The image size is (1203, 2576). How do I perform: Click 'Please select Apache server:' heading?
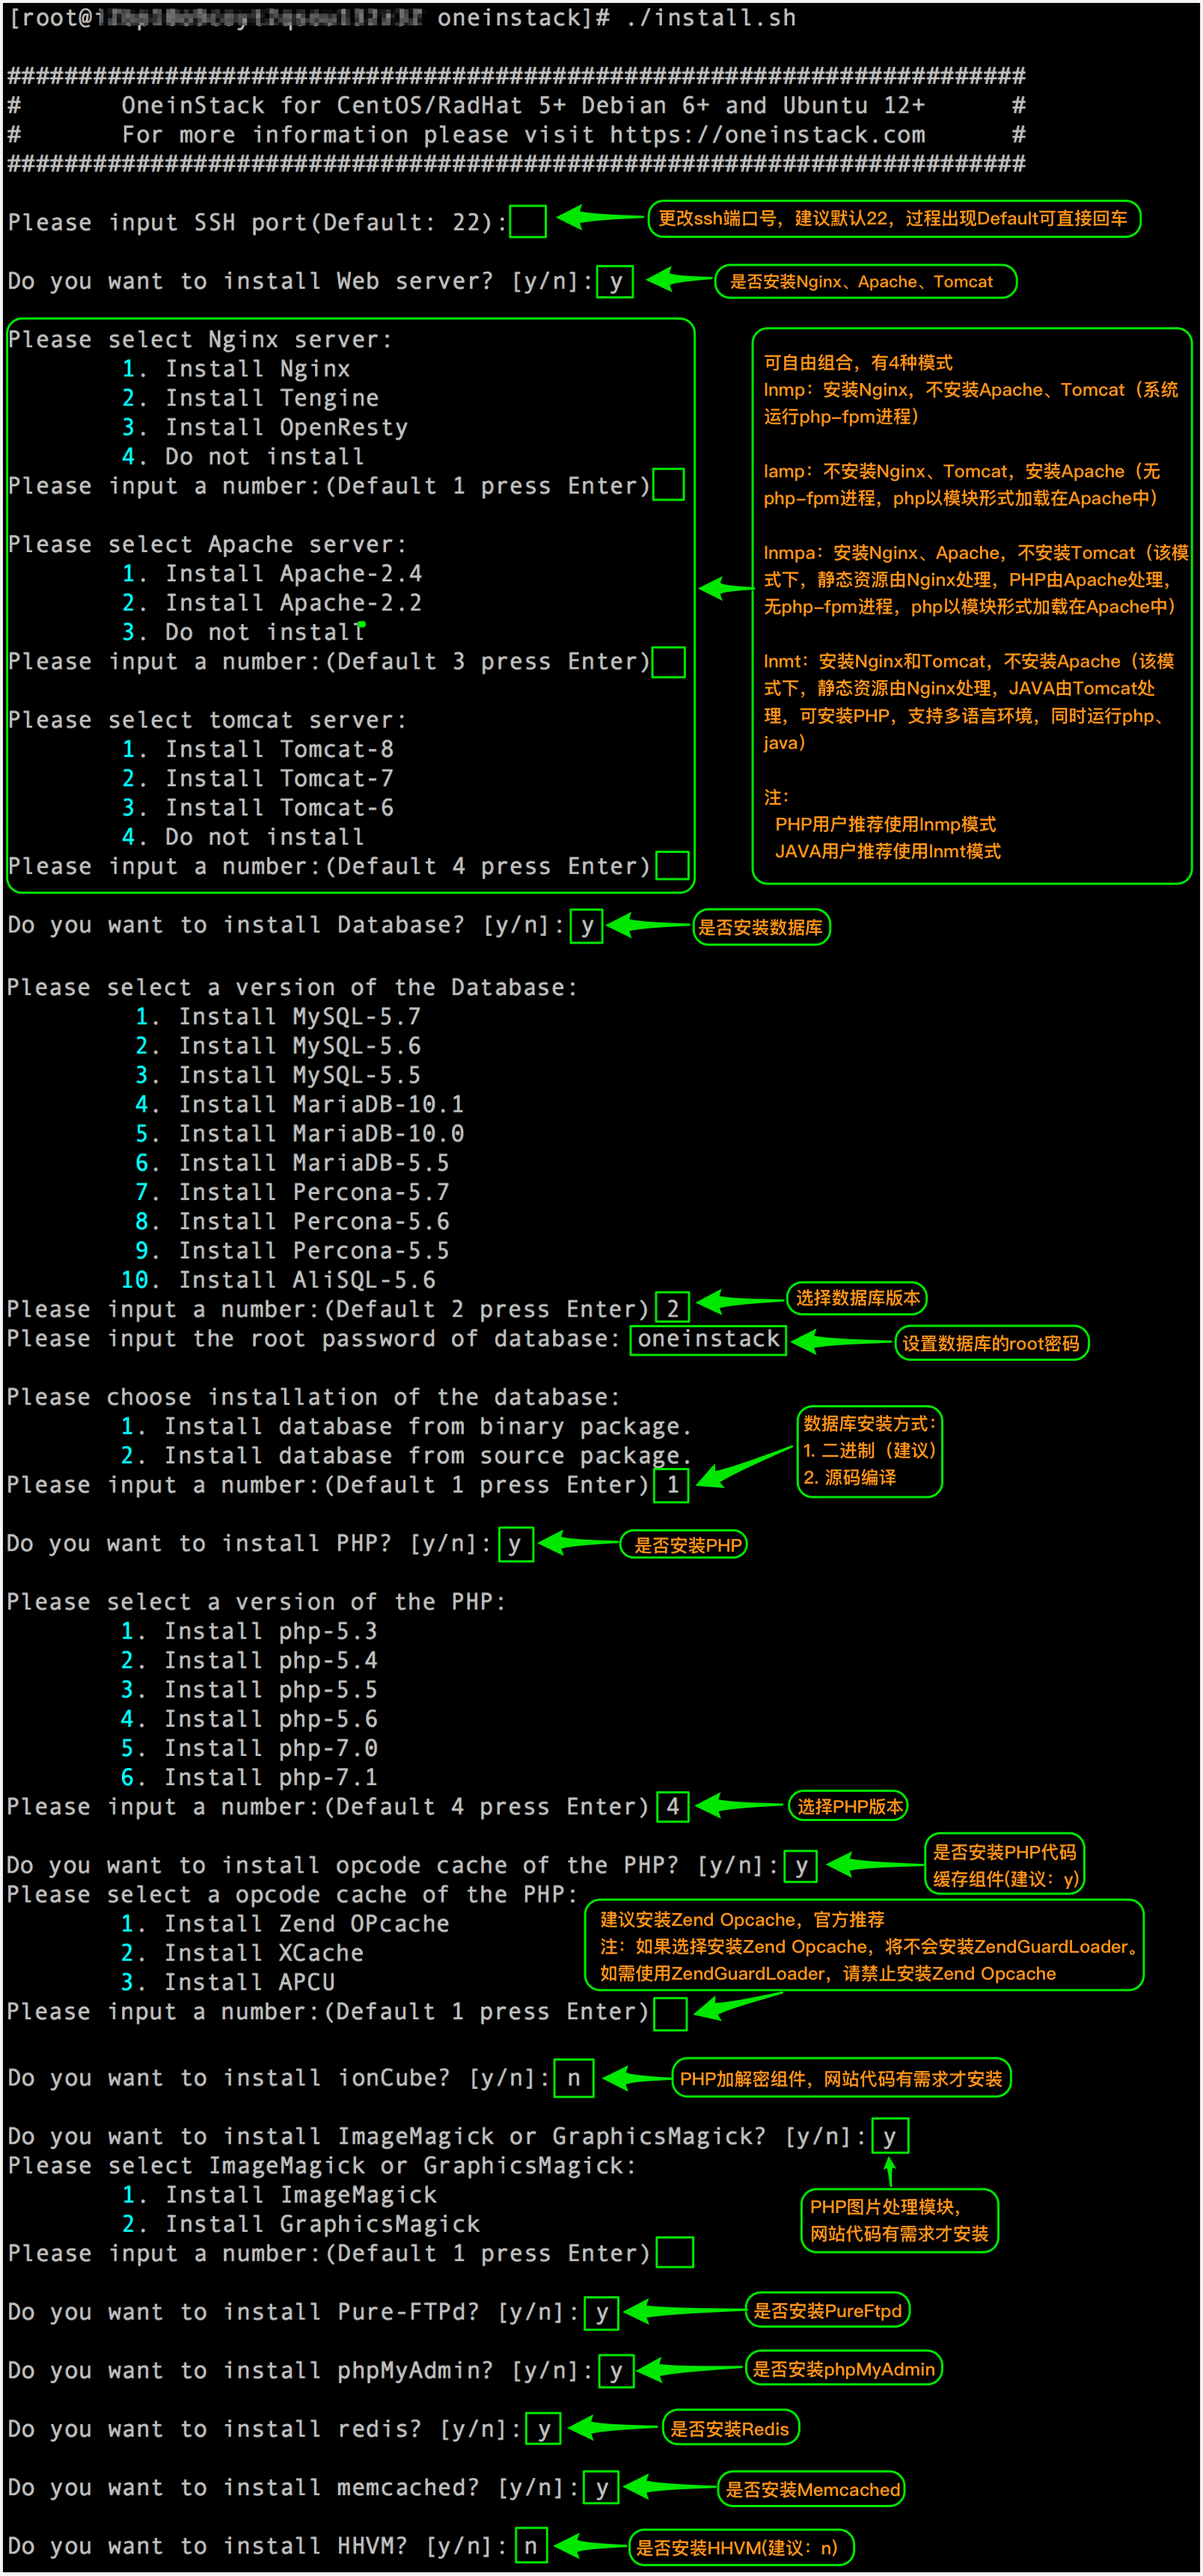tap(208, 544)
